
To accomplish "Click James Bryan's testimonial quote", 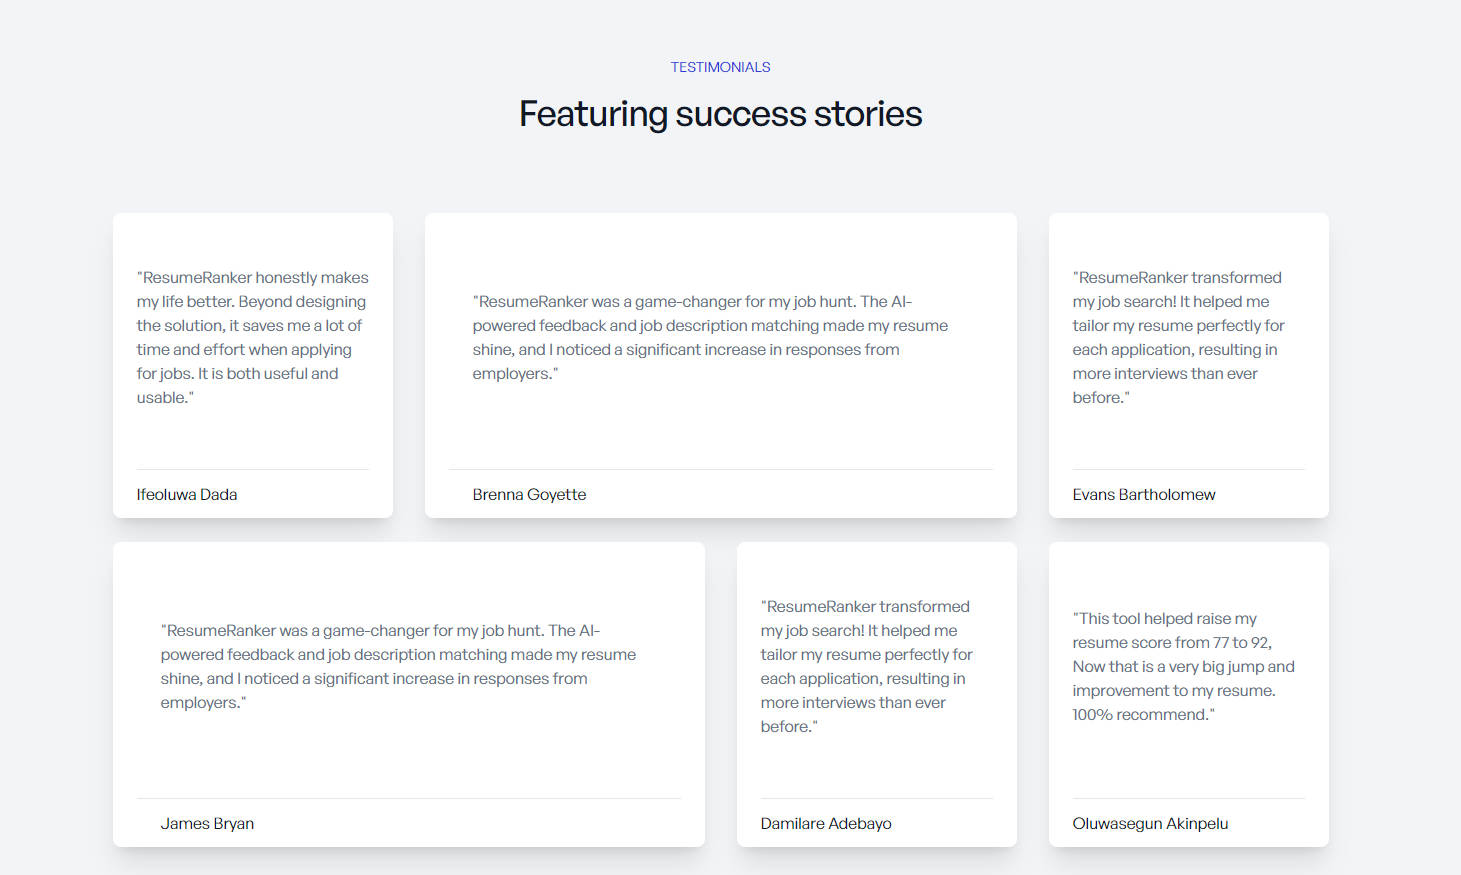I will click(398, 666).
